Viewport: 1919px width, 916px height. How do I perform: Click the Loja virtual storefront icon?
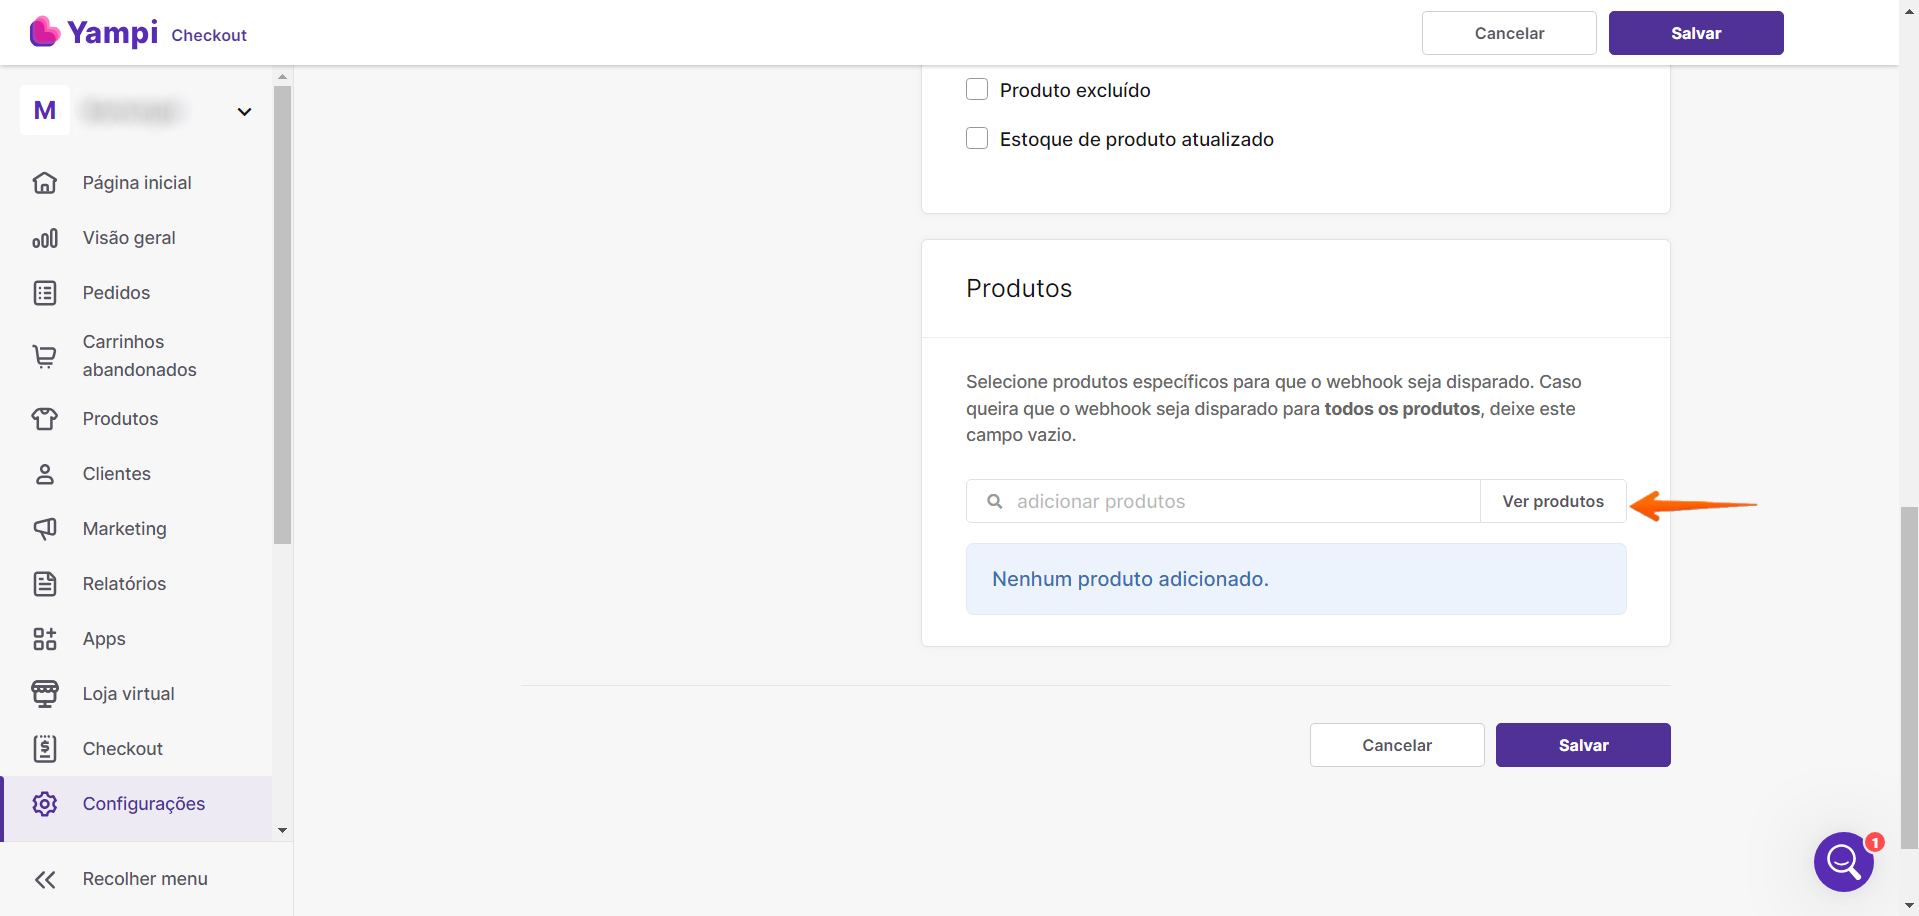[x=45, y=694]
